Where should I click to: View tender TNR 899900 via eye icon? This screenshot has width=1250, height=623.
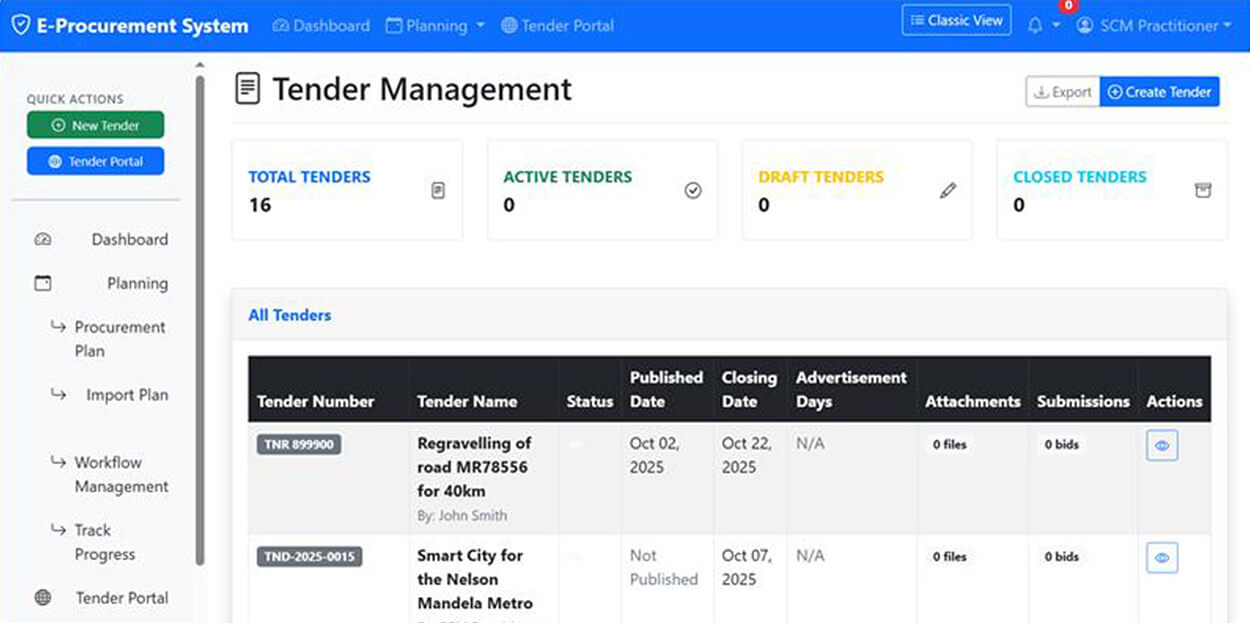[1161, 446]
